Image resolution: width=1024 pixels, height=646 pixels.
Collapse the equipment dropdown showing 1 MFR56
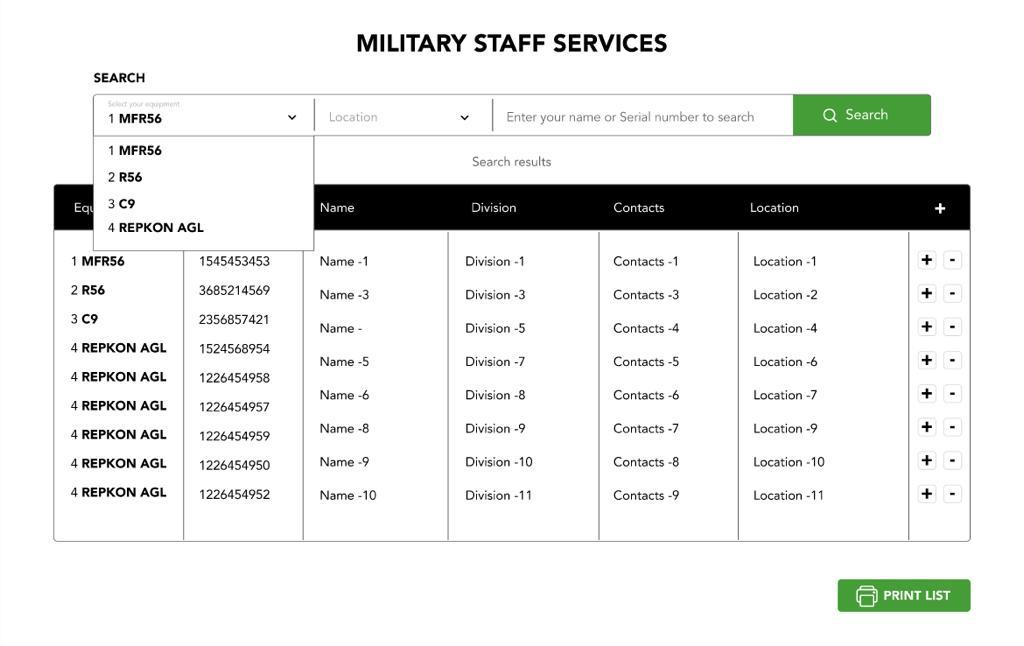pos(204,116)
